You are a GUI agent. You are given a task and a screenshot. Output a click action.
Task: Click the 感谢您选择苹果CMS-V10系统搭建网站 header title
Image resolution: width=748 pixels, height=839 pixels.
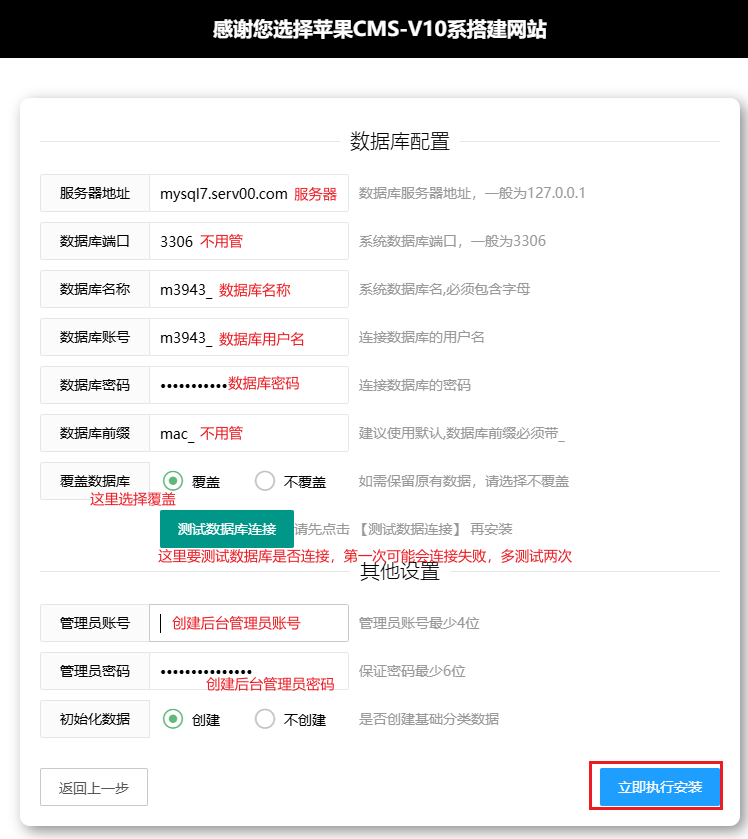tap(379, 29)
